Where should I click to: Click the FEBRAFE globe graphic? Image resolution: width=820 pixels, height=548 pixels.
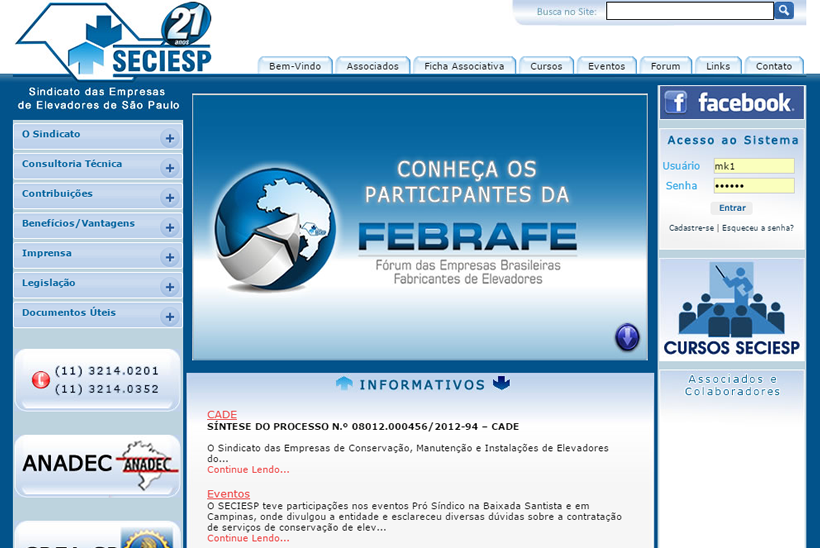pos(276,229)
